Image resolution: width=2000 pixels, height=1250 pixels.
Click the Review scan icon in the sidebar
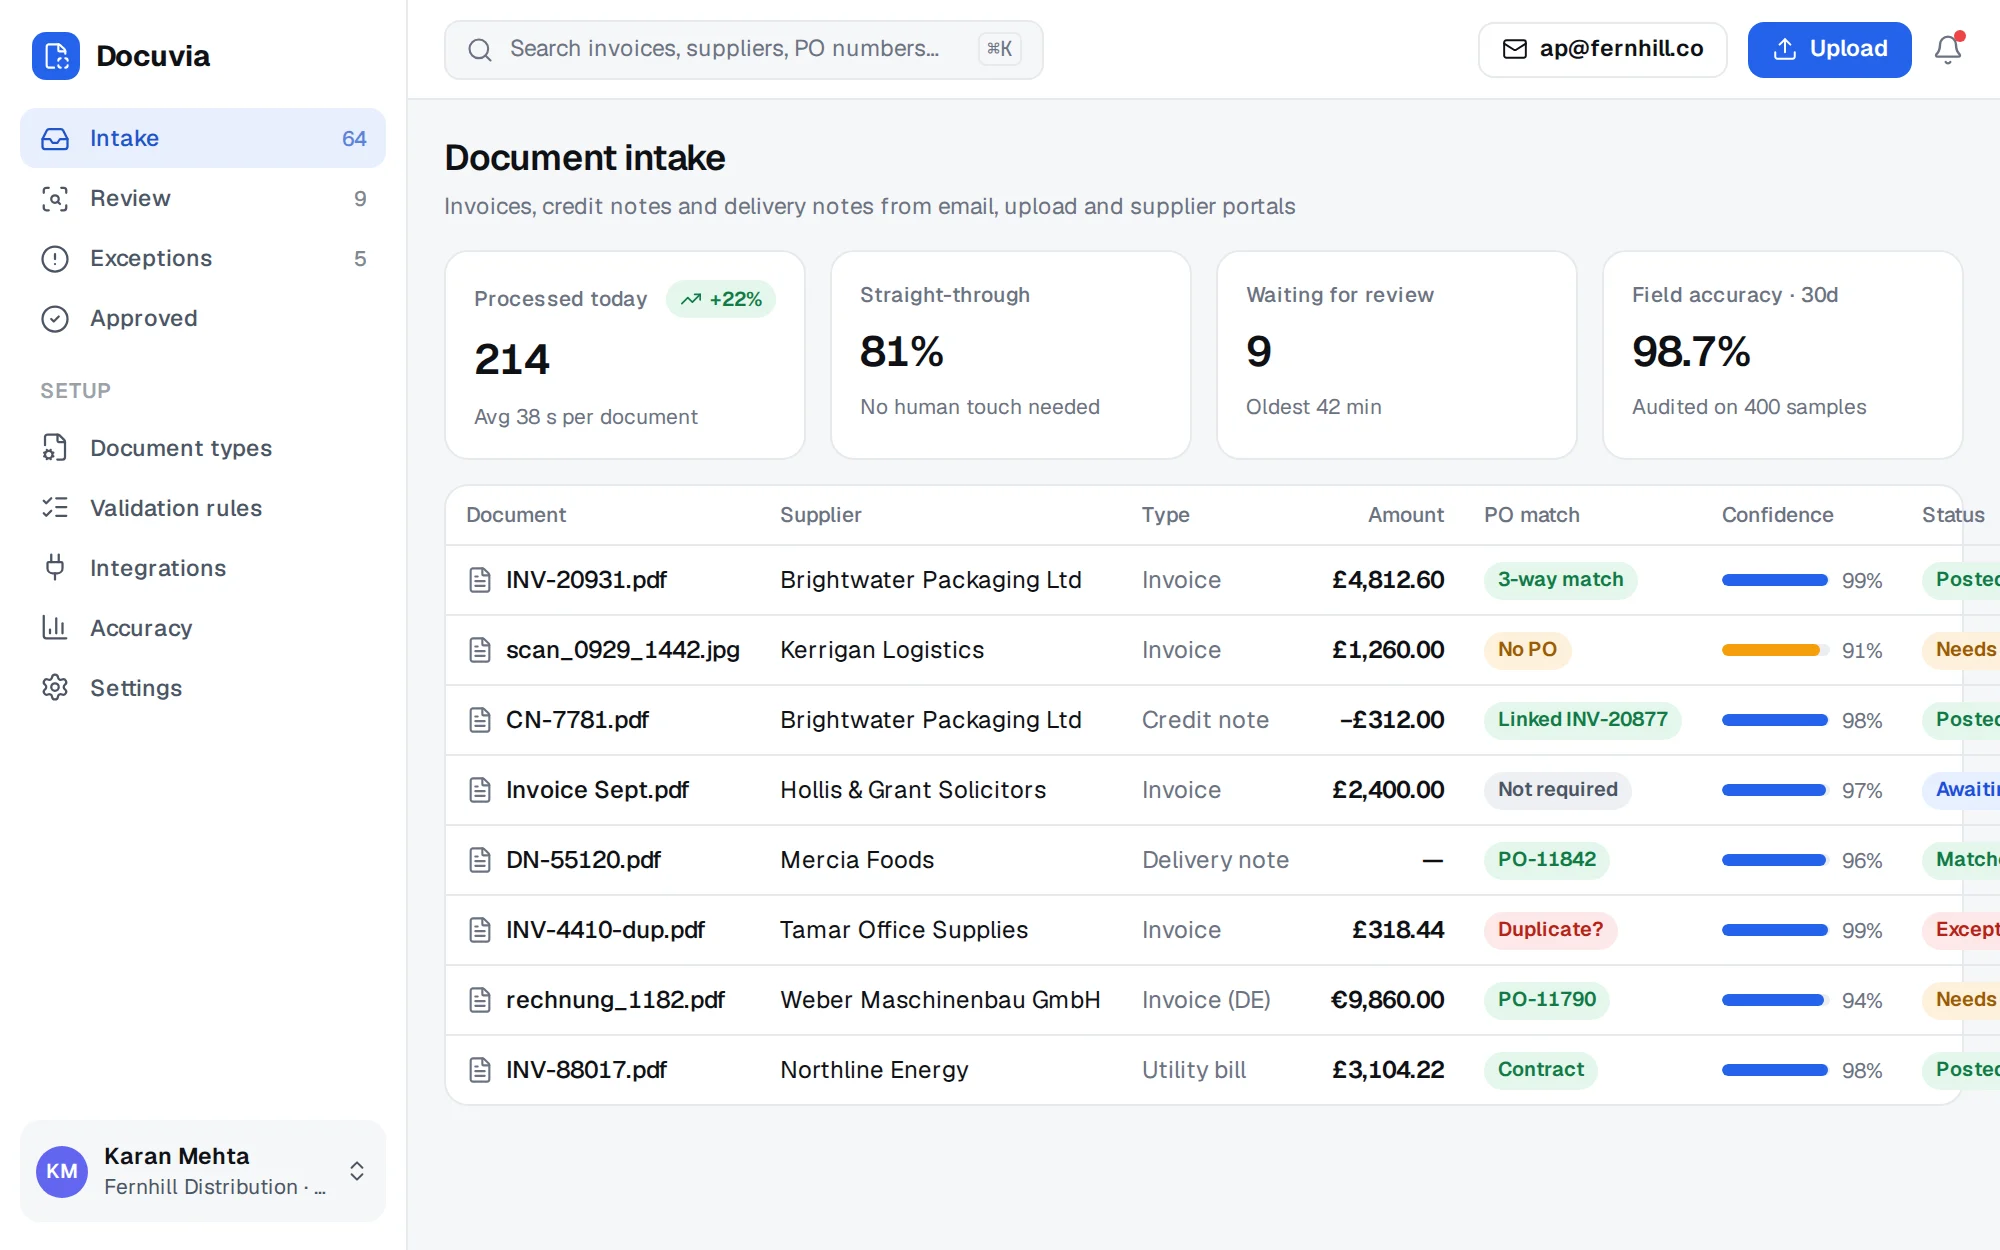pos(55,199)
